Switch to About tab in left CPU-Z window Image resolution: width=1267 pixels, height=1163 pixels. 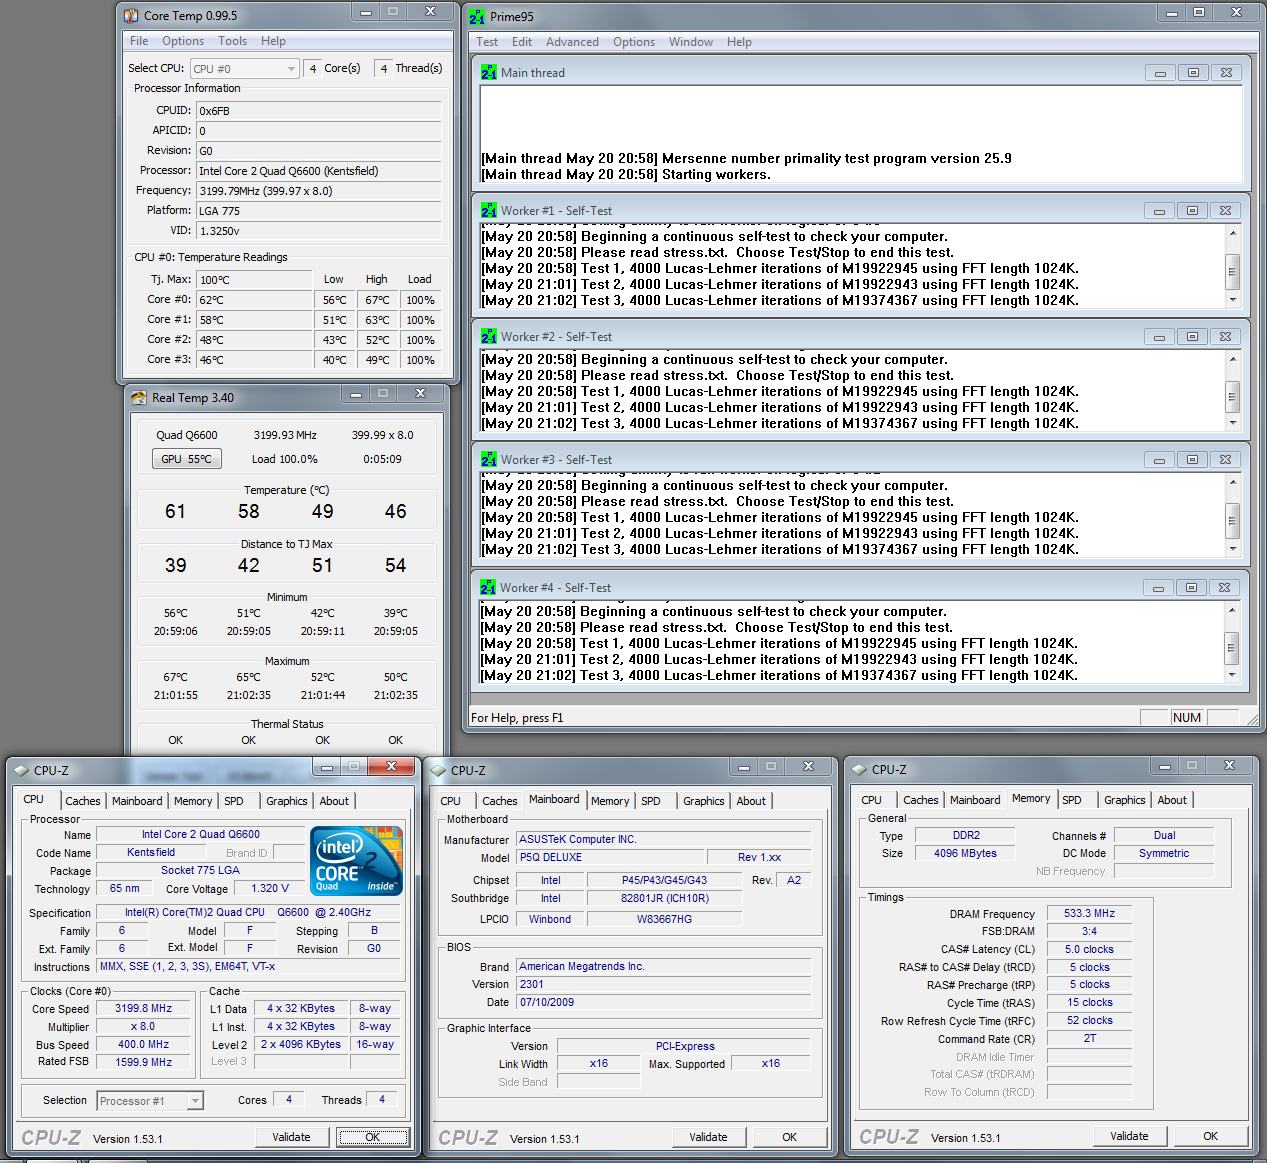[334, 801]
